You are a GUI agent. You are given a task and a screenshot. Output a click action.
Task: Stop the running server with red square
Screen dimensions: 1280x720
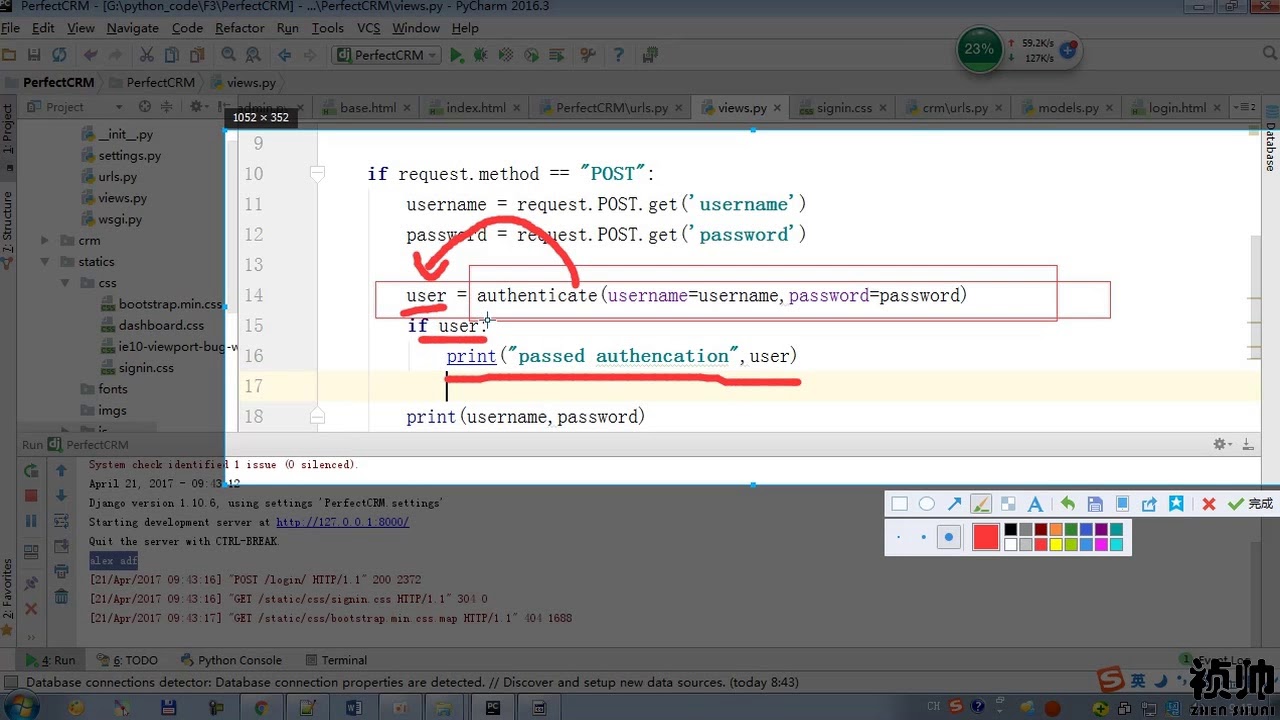click(31, 495)
